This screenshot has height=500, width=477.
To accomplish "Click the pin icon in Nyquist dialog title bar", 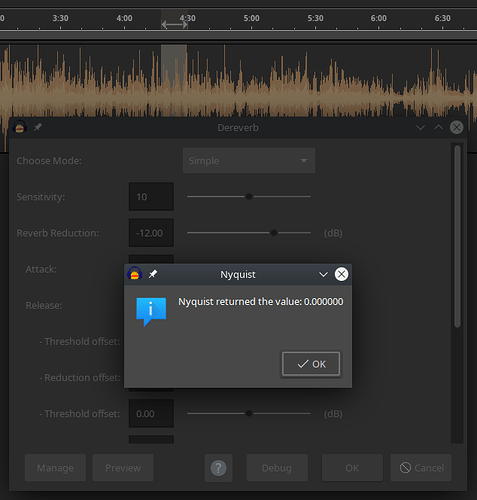I will 153,274.
